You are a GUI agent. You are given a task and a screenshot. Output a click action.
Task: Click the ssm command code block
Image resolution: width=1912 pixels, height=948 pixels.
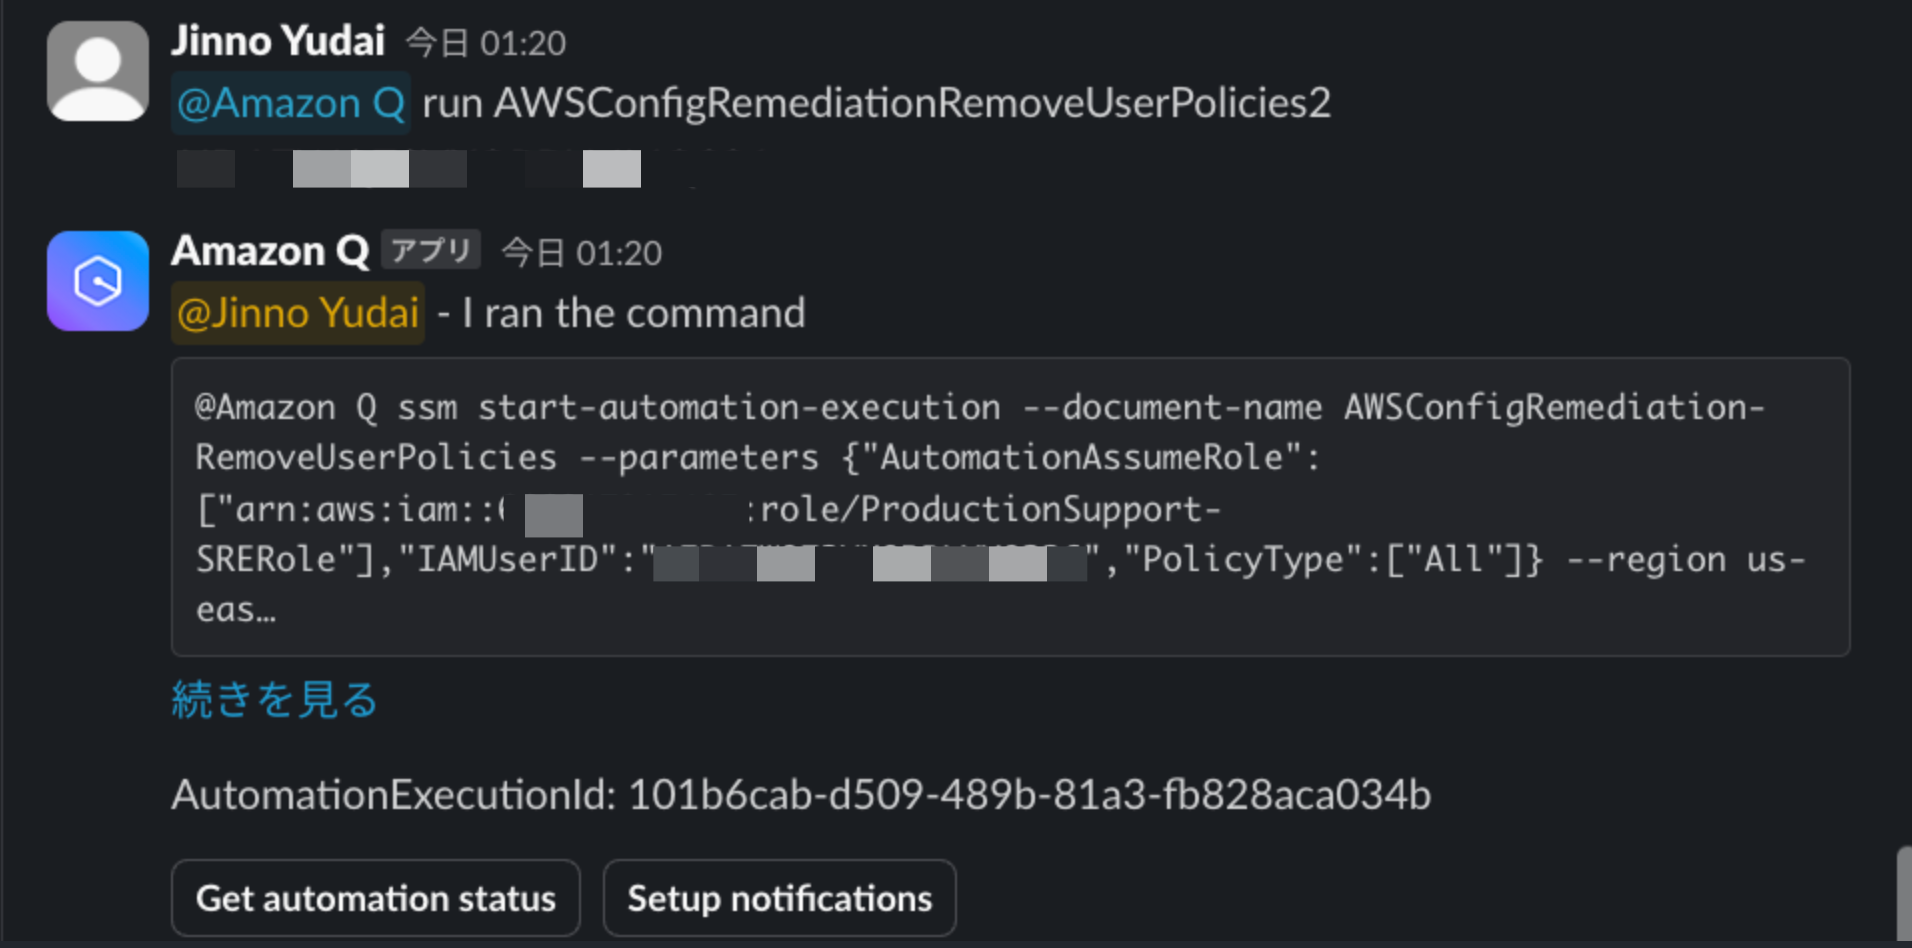(1010, 507)
